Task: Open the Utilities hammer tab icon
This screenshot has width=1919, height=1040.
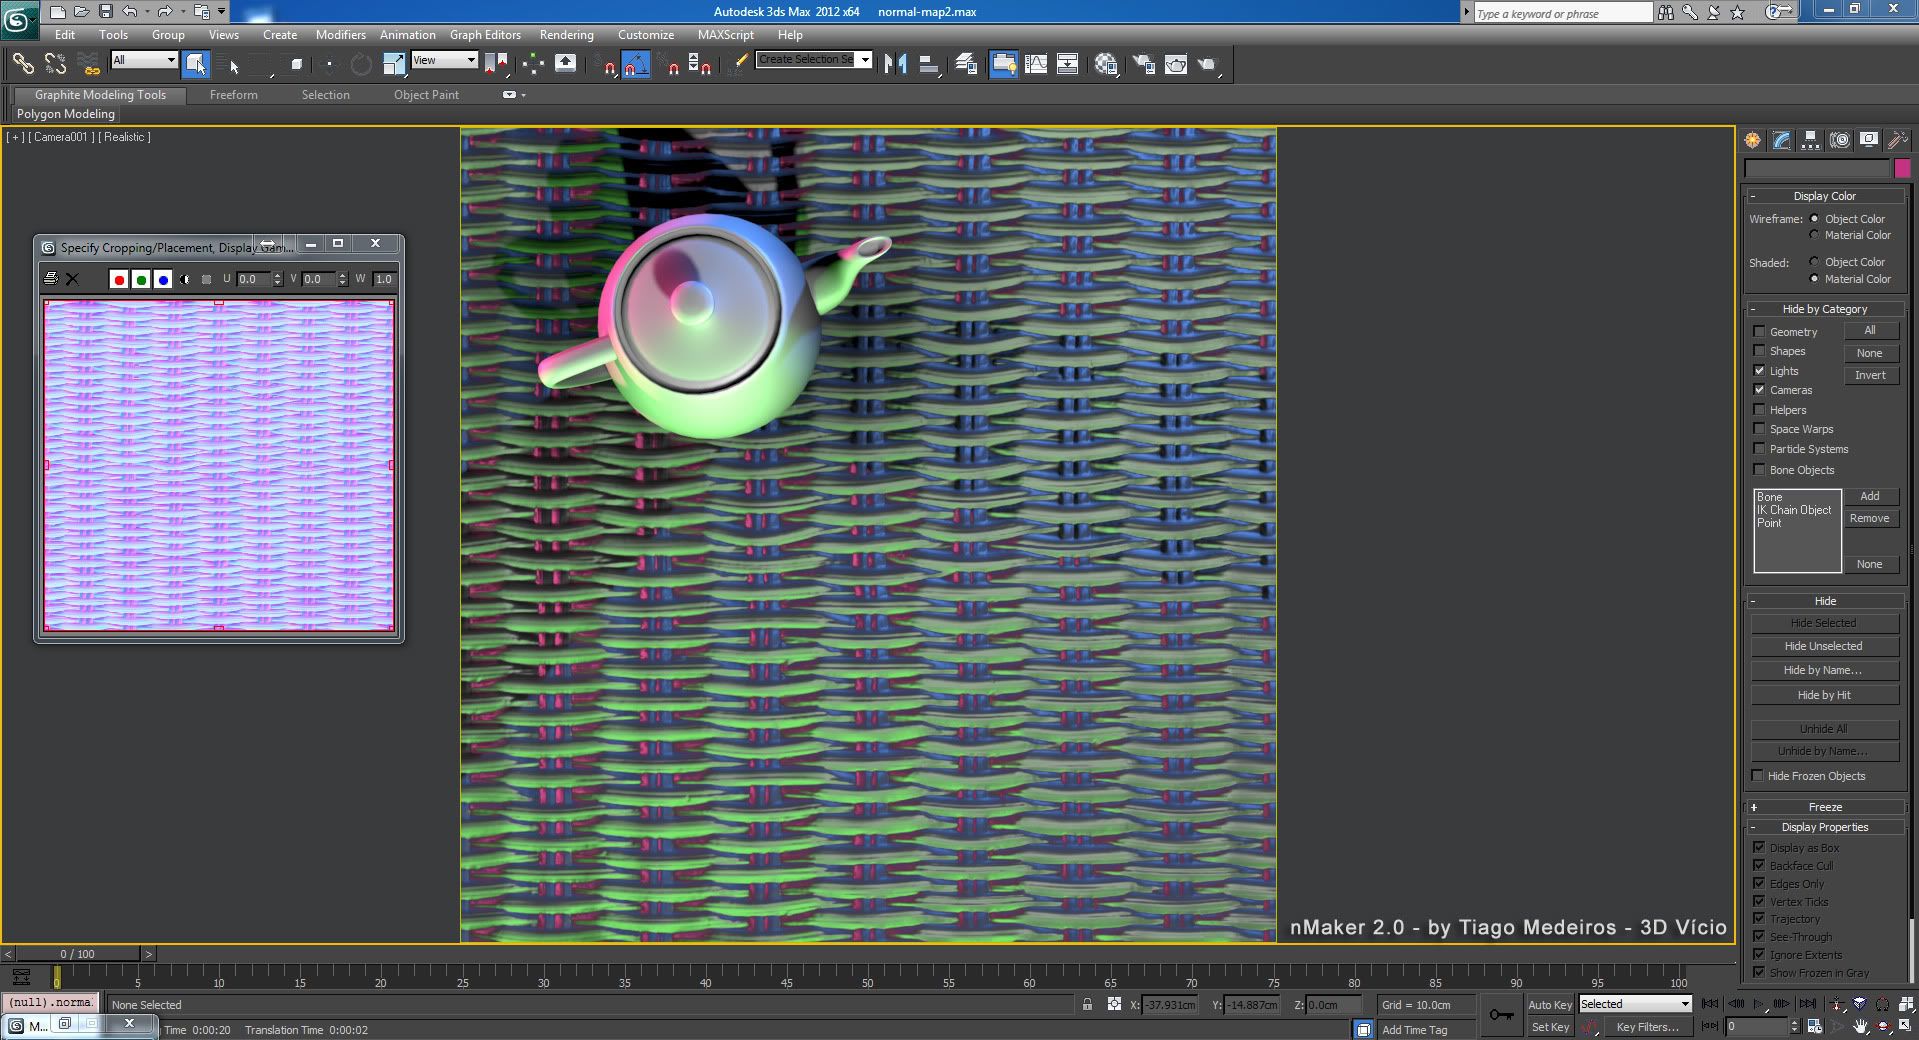Action: [x=1897, y=140]
